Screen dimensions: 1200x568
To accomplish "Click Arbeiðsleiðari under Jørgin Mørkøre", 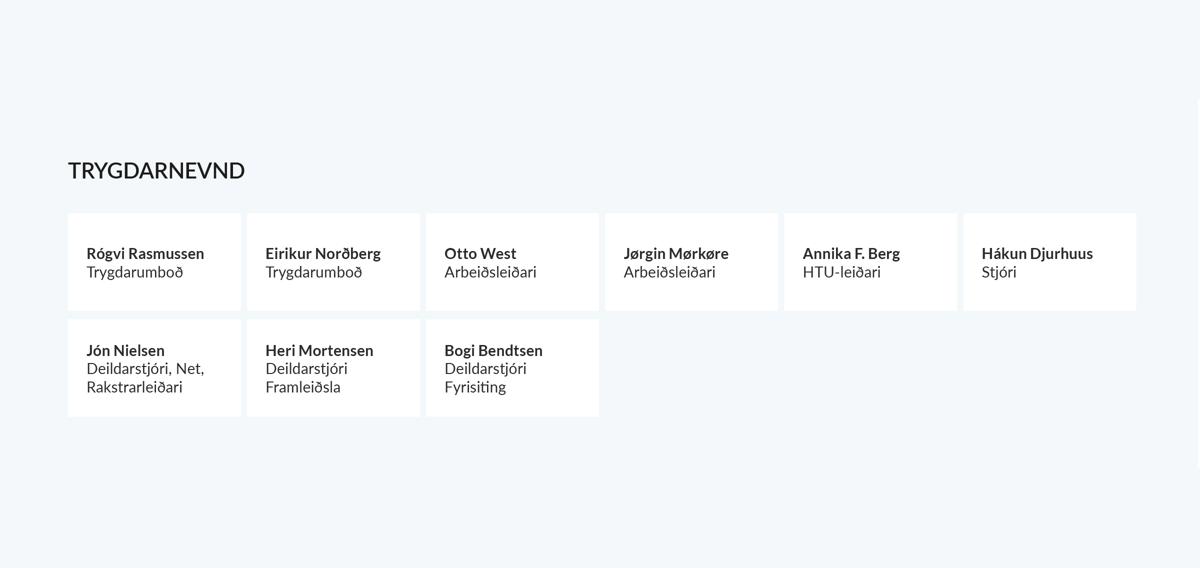I will click(669, 272).
